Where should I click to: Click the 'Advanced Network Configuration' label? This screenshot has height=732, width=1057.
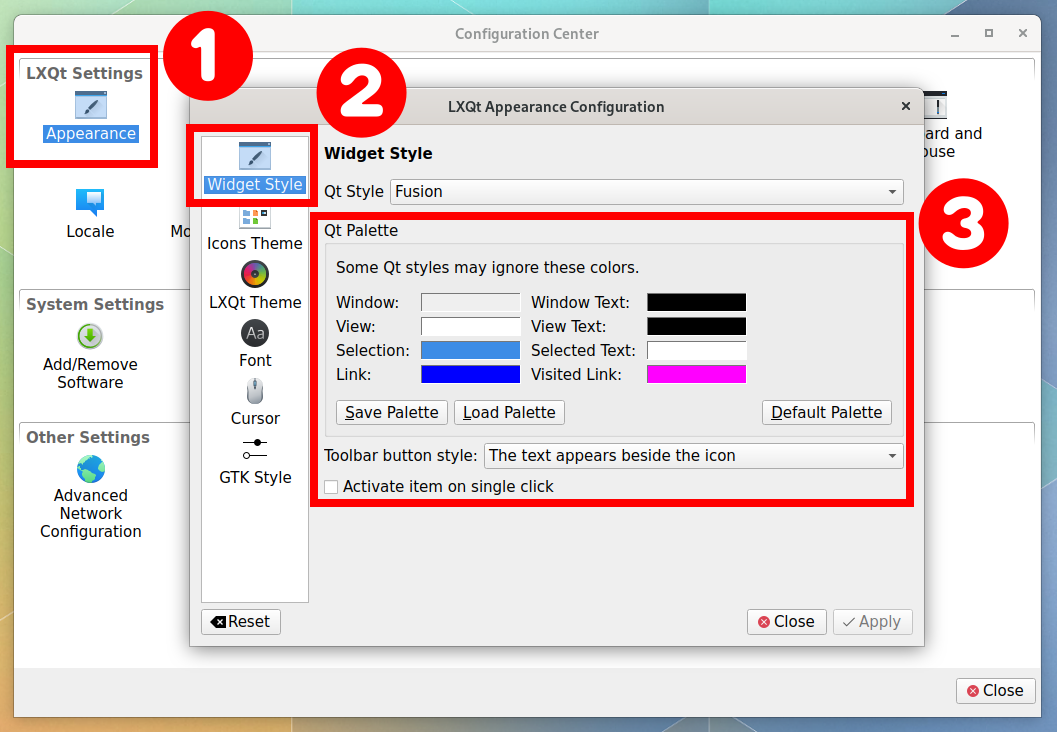pos(91,514)
